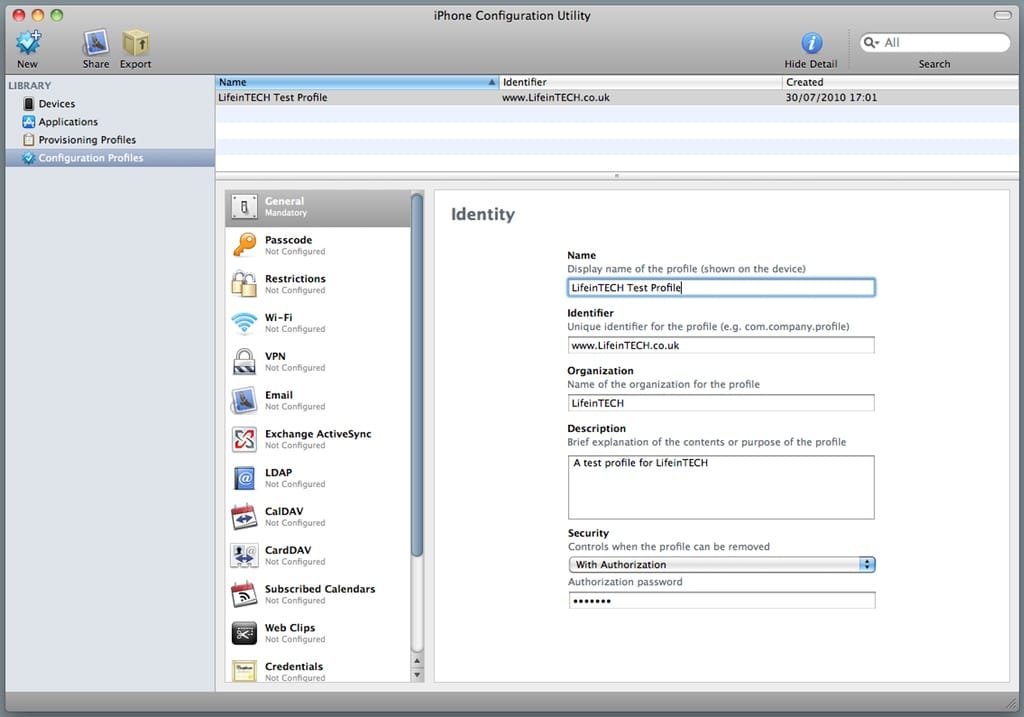Click the Web Clips scissors icon

pos(244,633)
